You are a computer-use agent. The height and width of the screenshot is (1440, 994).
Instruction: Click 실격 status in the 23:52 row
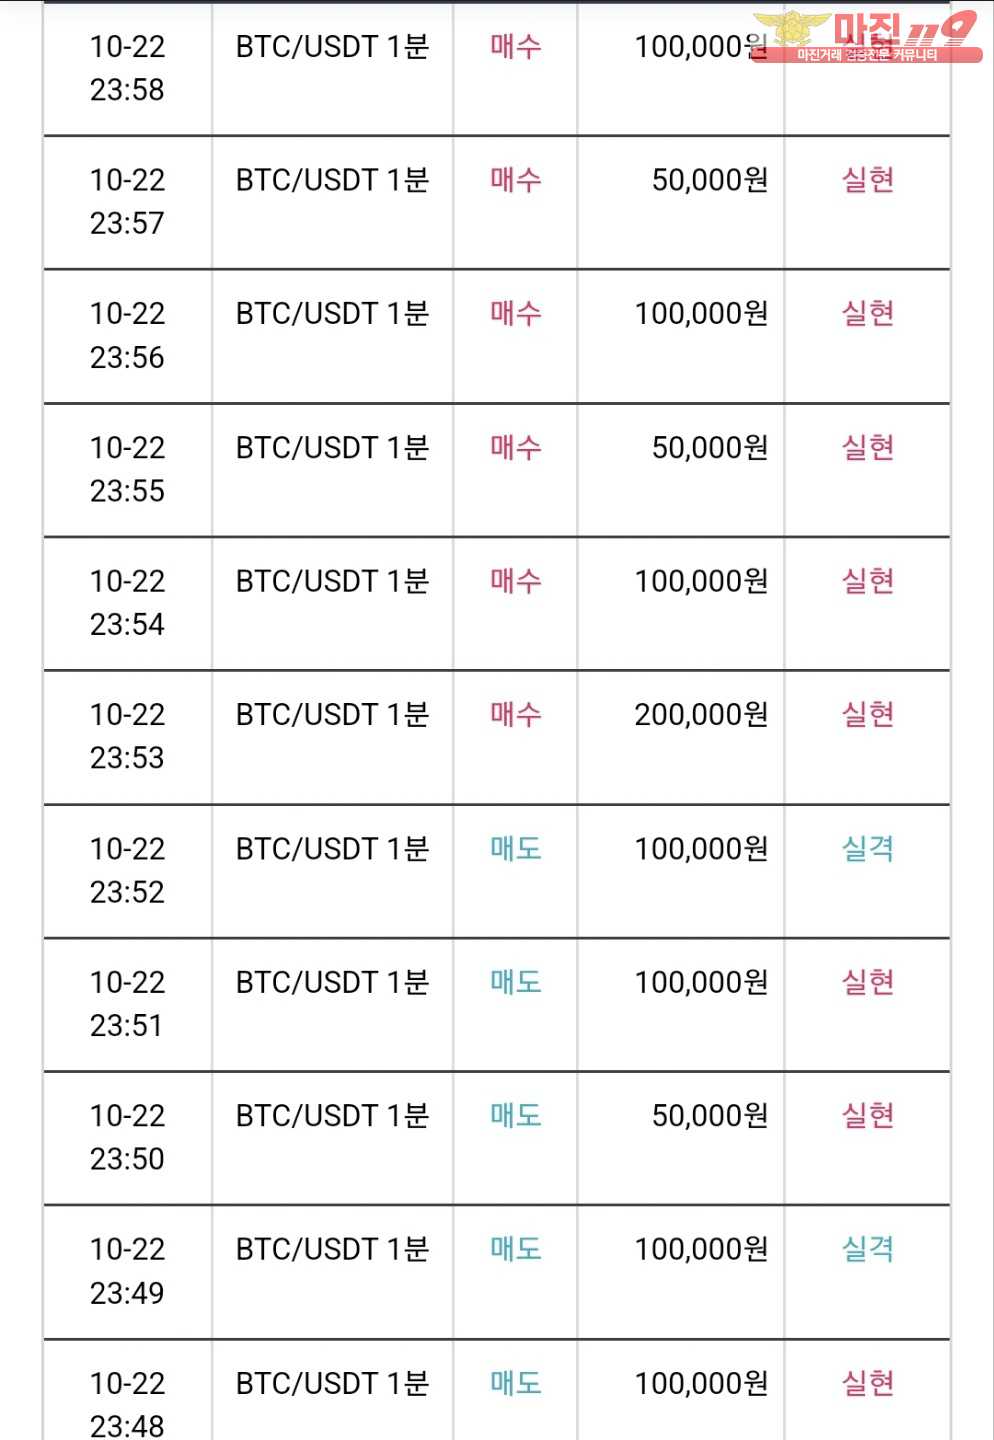868,849
